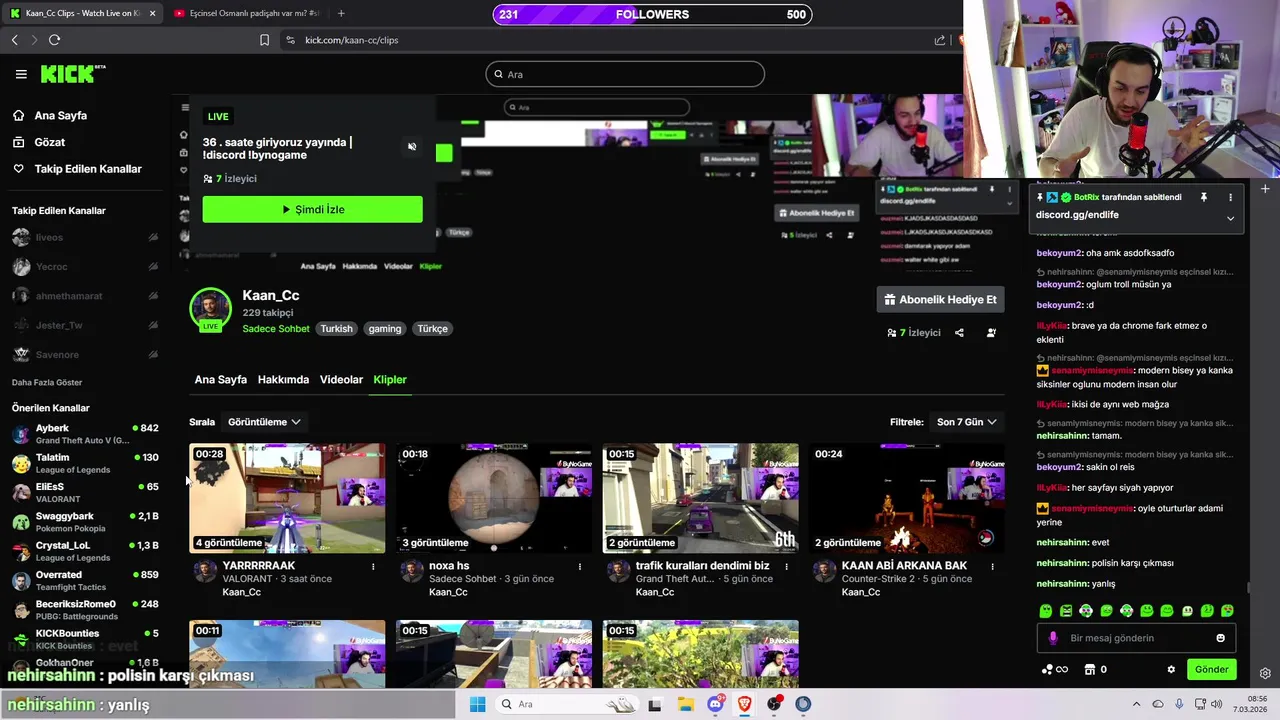Go back in browser history
Screen dimensions: 1280x720
point(15,40)
